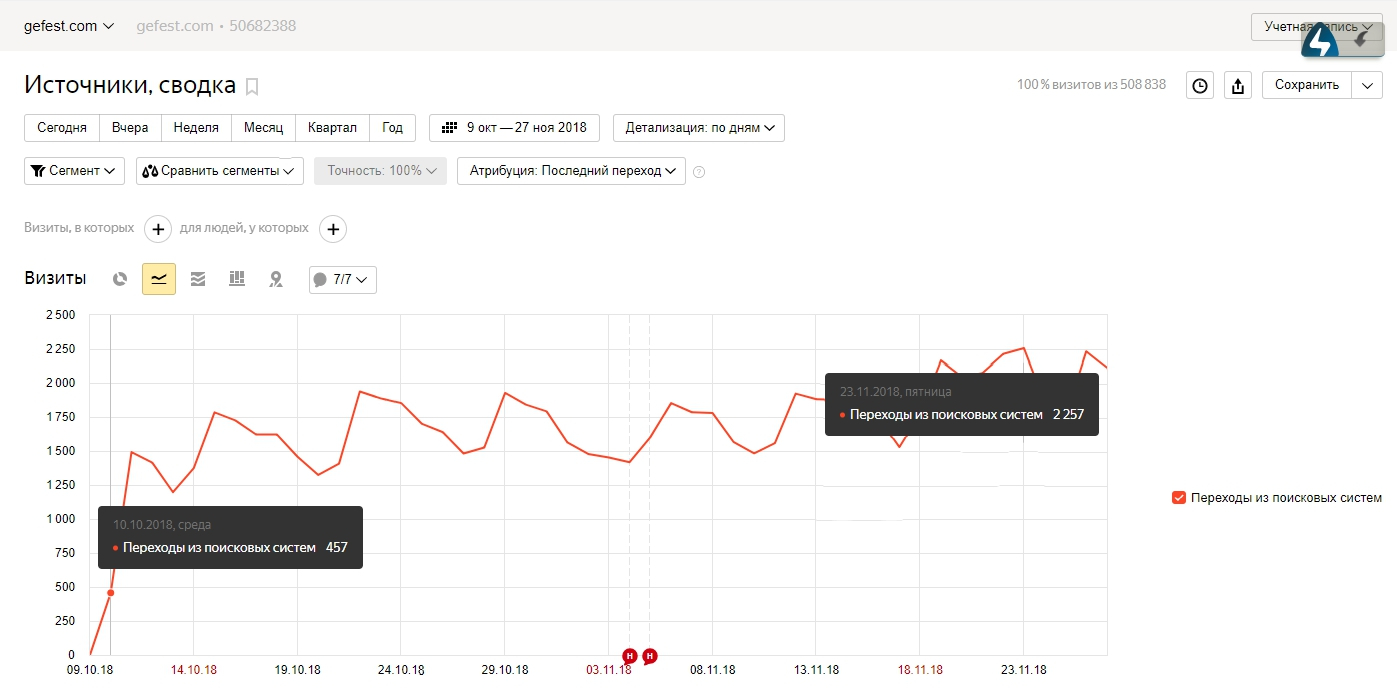Screen dimensions: 1397x690
Task: Select the Квартал period
Action: pyautogui.click(x=332, y=128)
